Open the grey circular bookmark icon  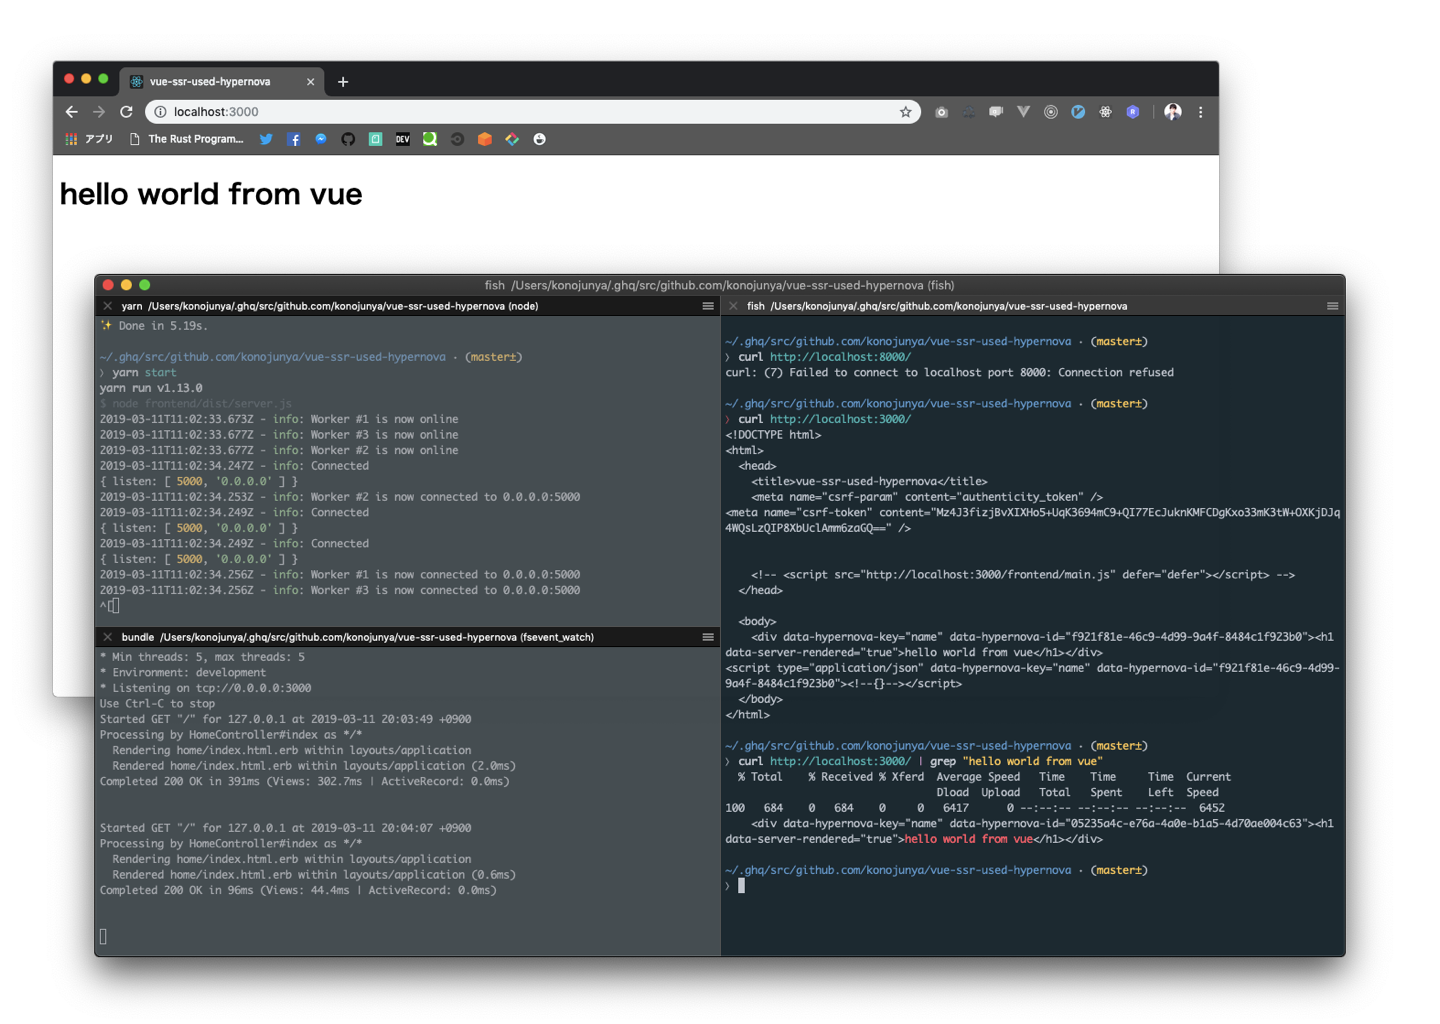(457, 139)
